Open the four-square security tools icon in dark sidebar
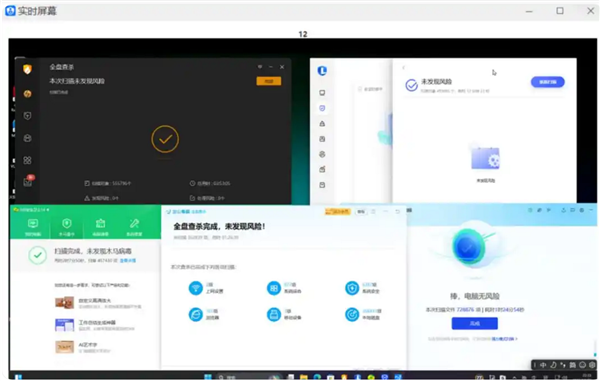600x381 pixels. [x=27, y=160]
